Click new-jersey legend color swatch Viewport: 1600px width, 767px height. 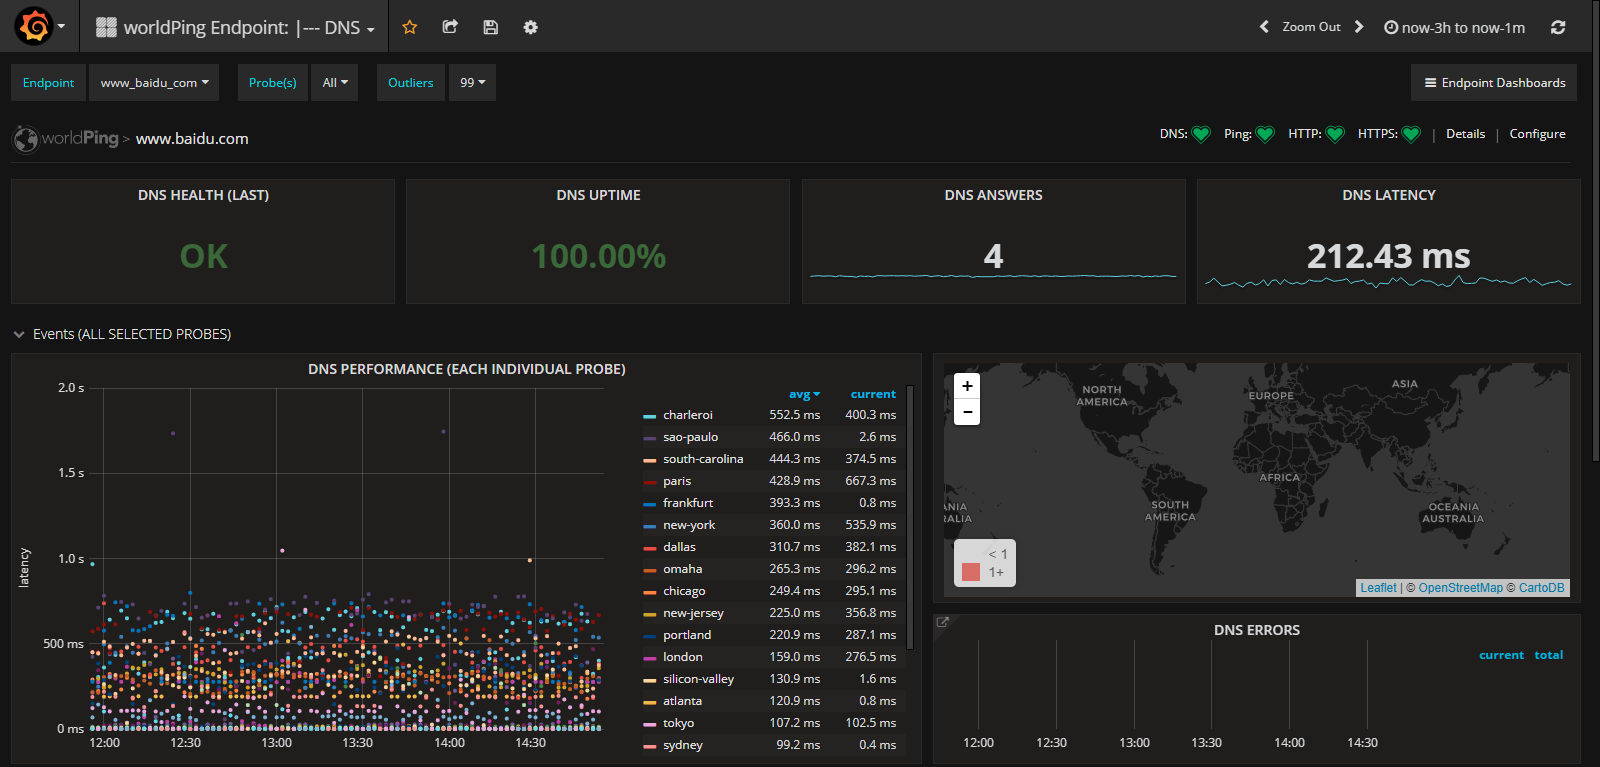click(650, 614)
